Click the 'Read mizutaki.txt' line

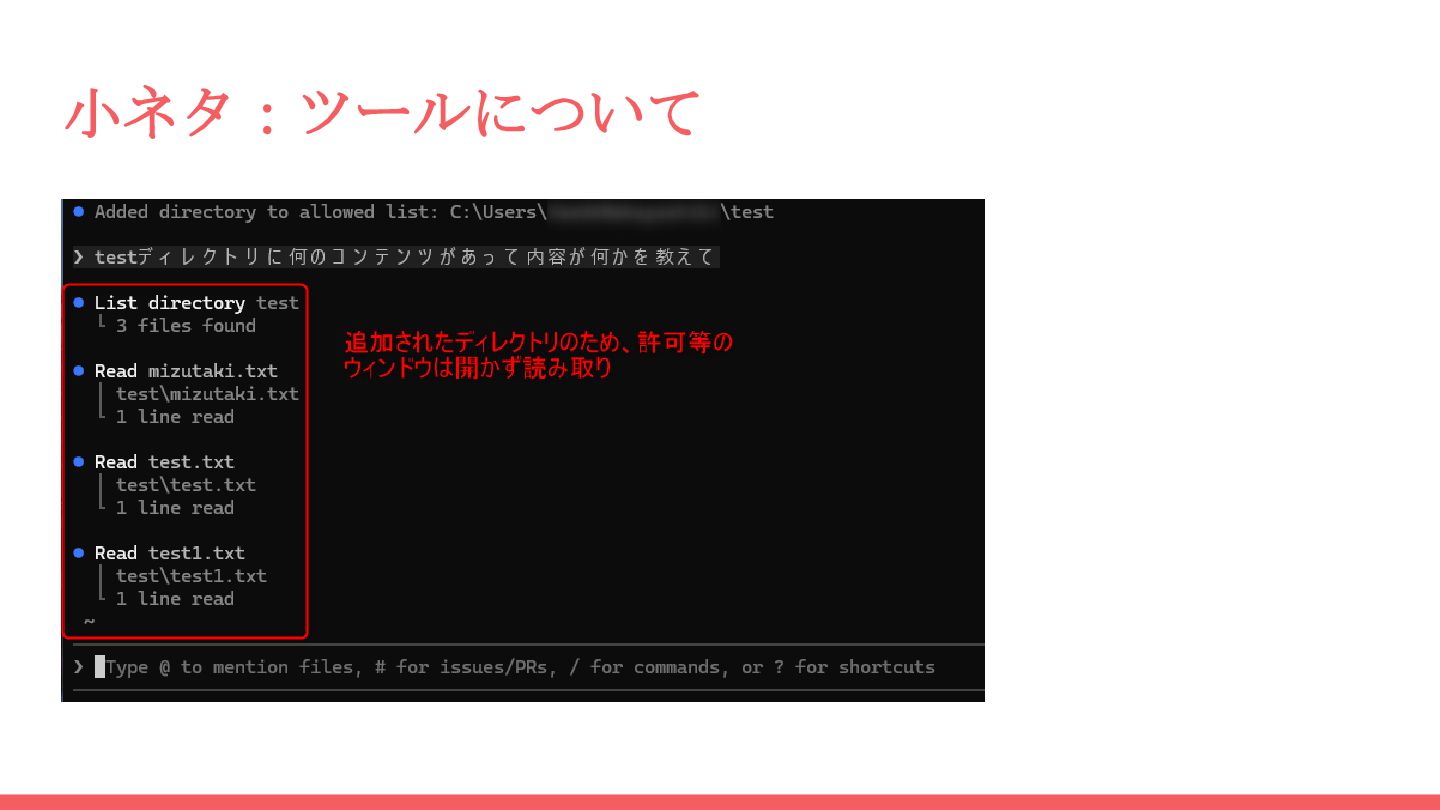tap(186, 371)
